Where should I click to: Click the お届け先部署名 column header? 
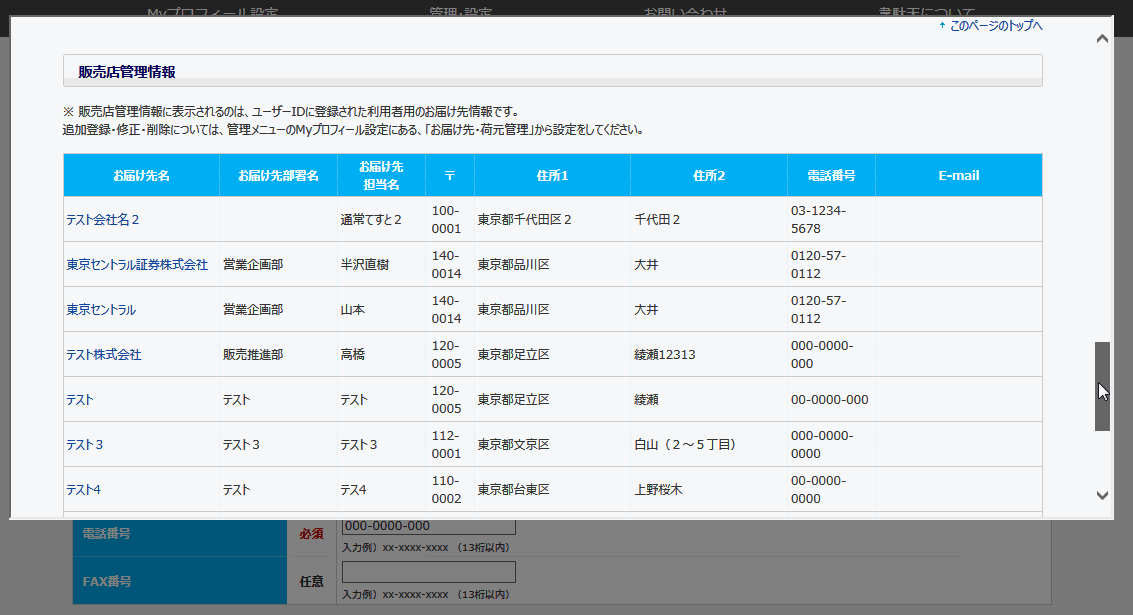click(278, 175)
